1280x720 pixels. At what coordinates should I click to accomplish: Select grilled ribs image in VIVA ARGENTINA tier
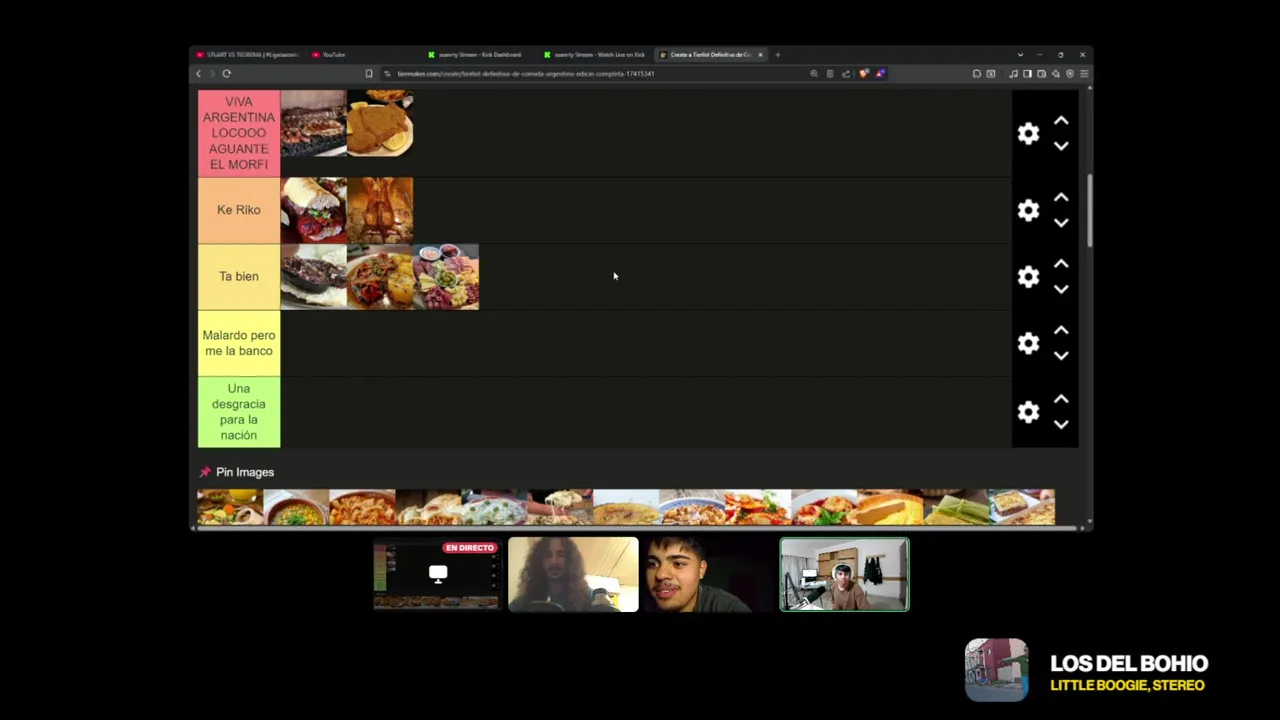[x=313, y=123]
